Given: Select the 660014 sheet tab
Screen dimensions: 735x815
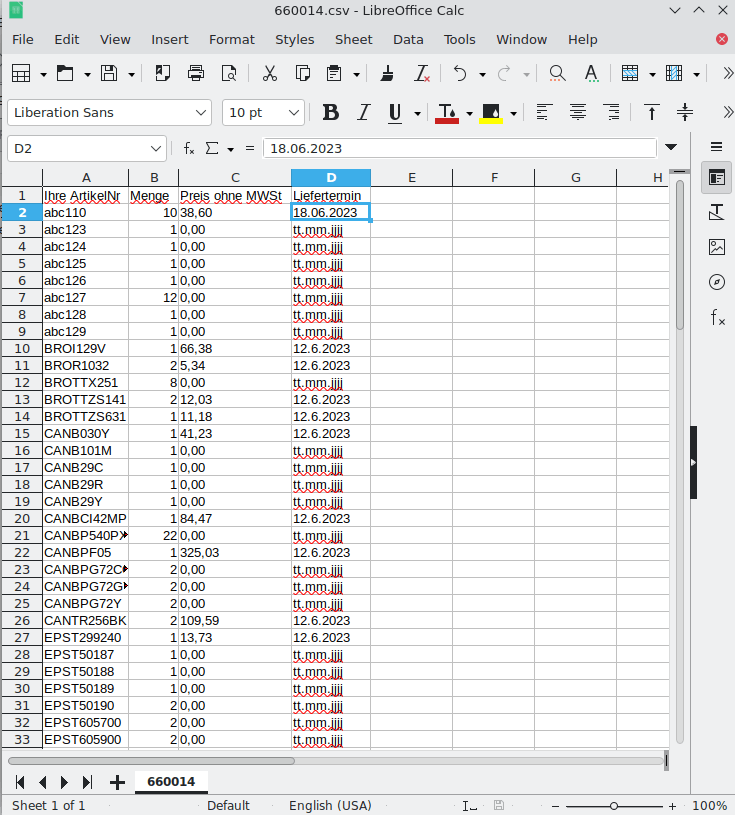Looking at the screenshot, I should click(170, 781).
